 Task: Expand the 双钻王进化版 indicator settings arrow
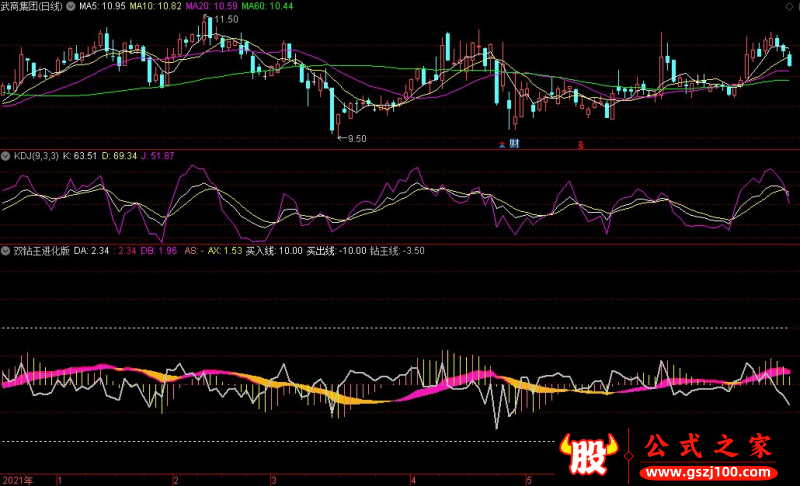coord(6,251)
